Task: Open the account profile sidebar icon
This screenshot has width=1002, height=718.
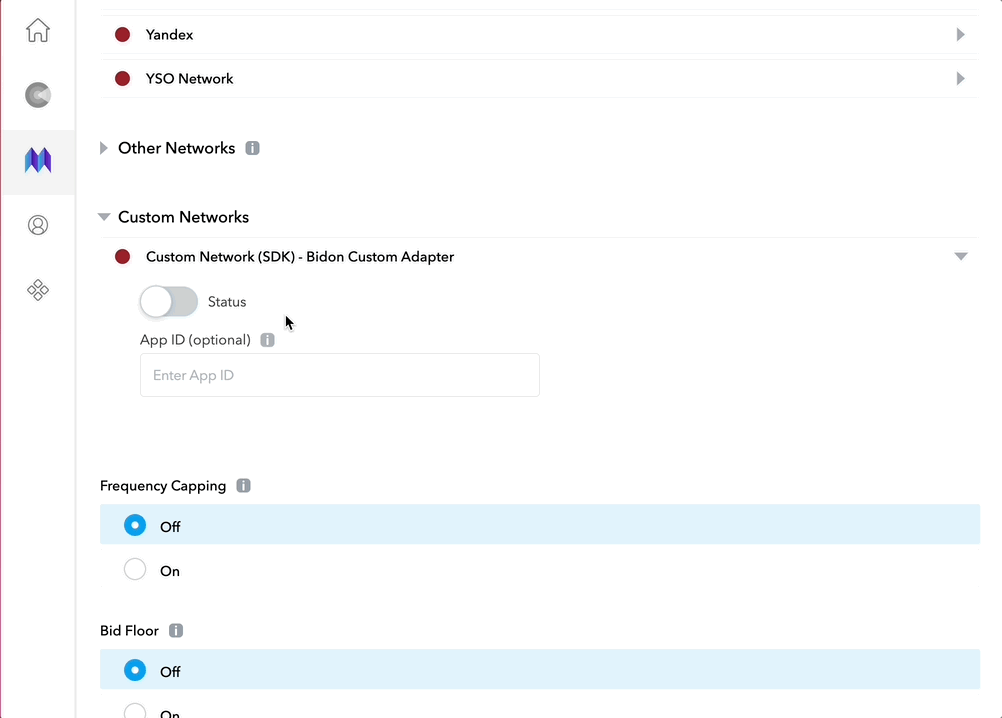Action: click(x=38, y=225)
